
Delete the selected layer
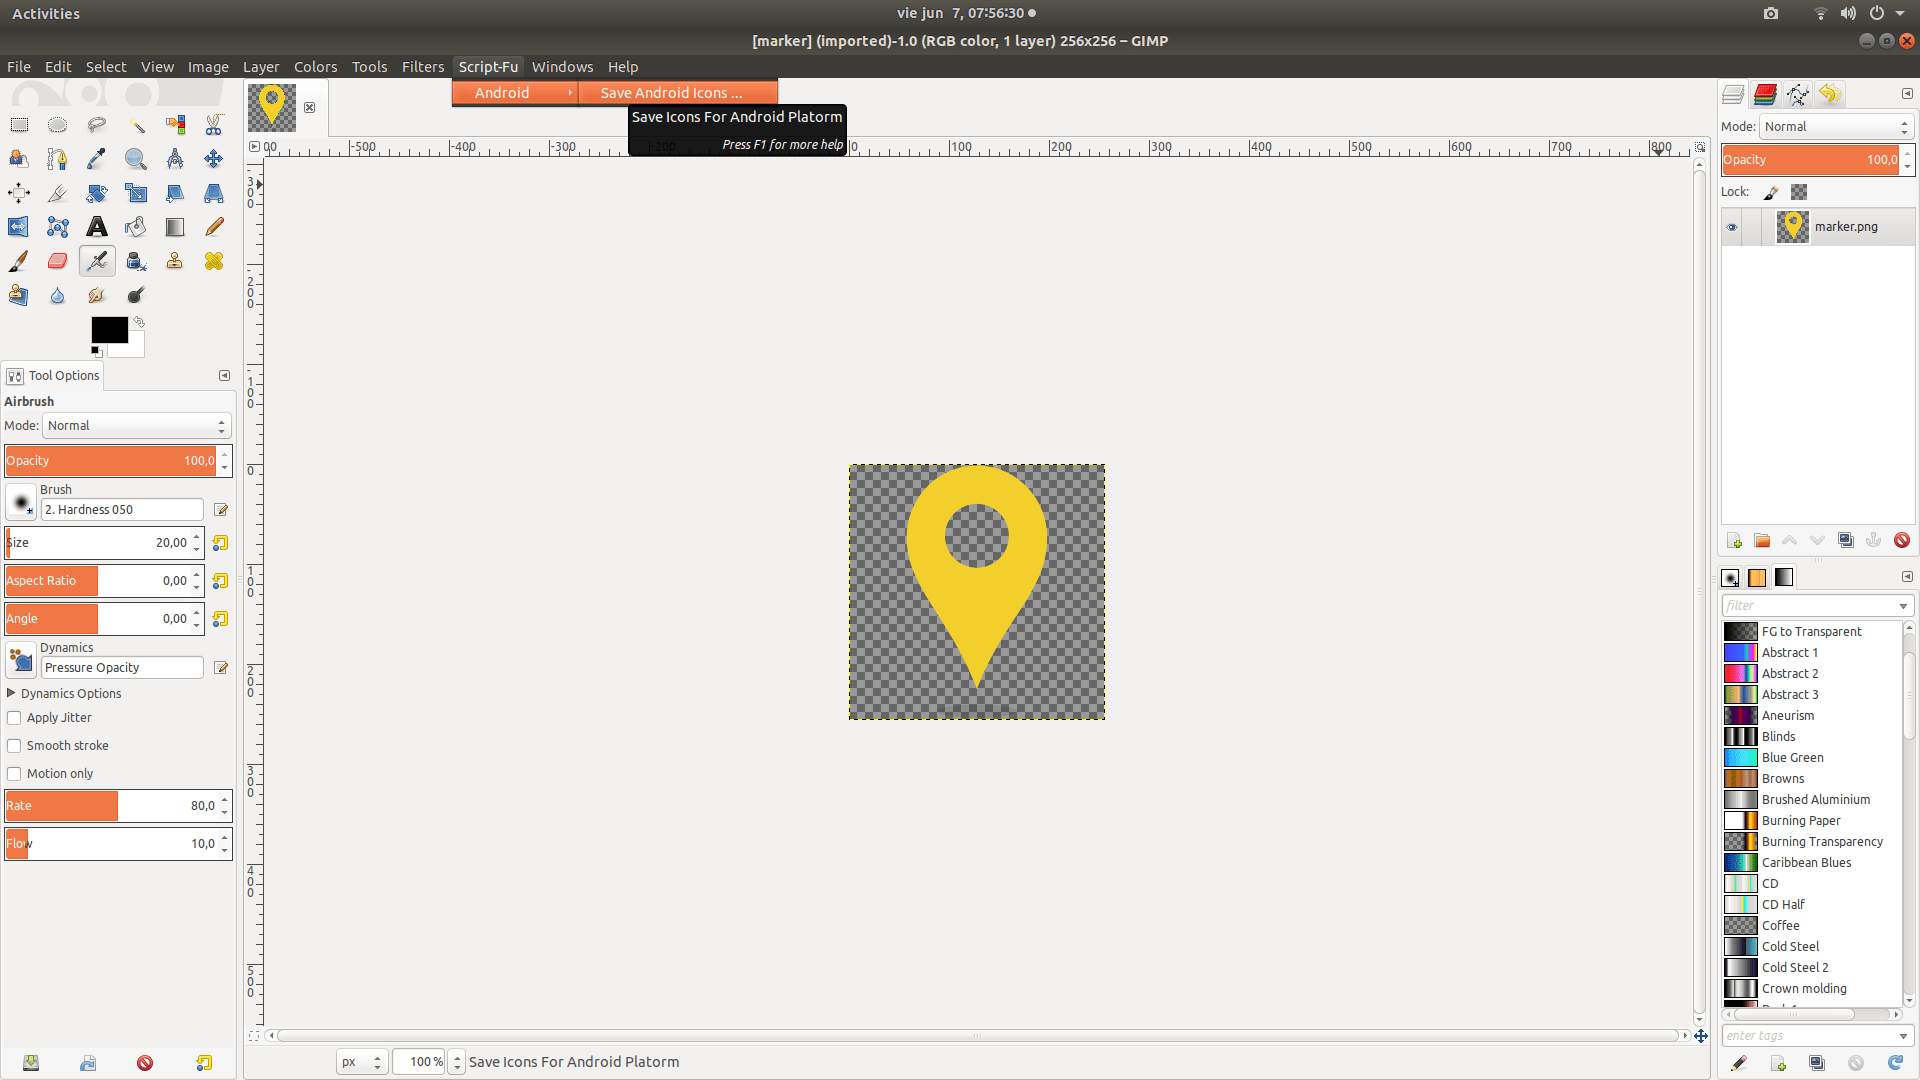point(1902,540)
